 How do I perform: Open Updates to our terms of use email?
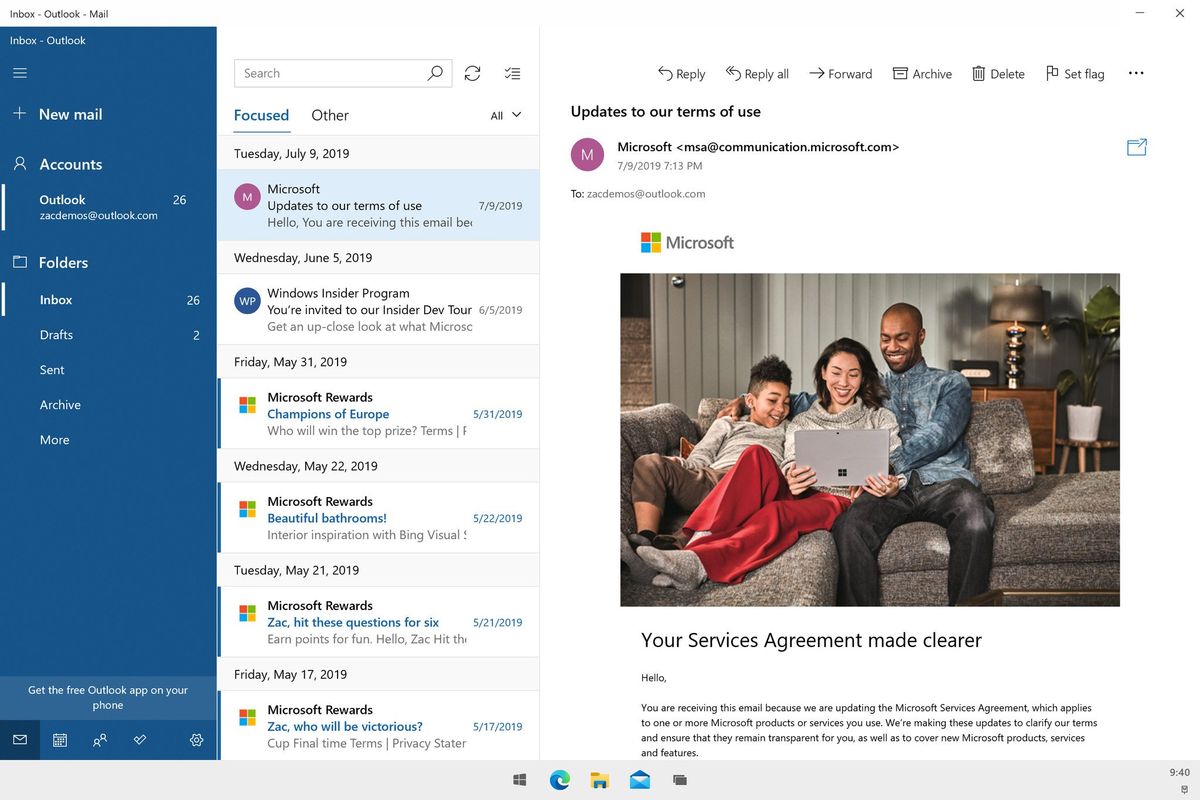(x=378, y=205)
